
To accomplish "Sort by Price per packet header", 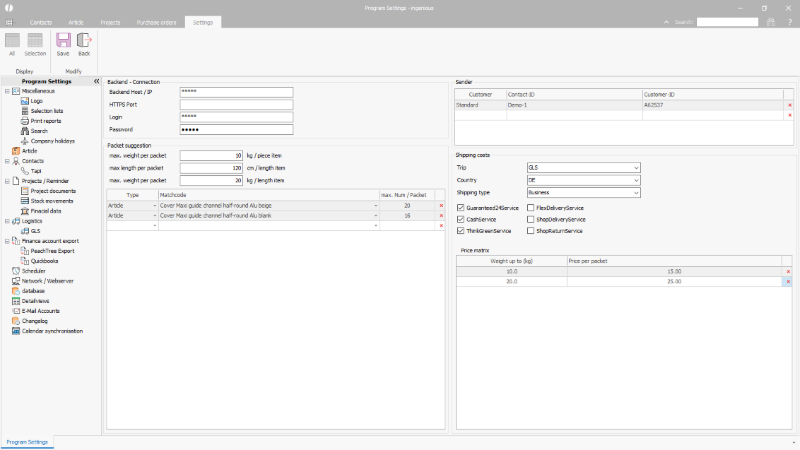I will tap(674, 261).
